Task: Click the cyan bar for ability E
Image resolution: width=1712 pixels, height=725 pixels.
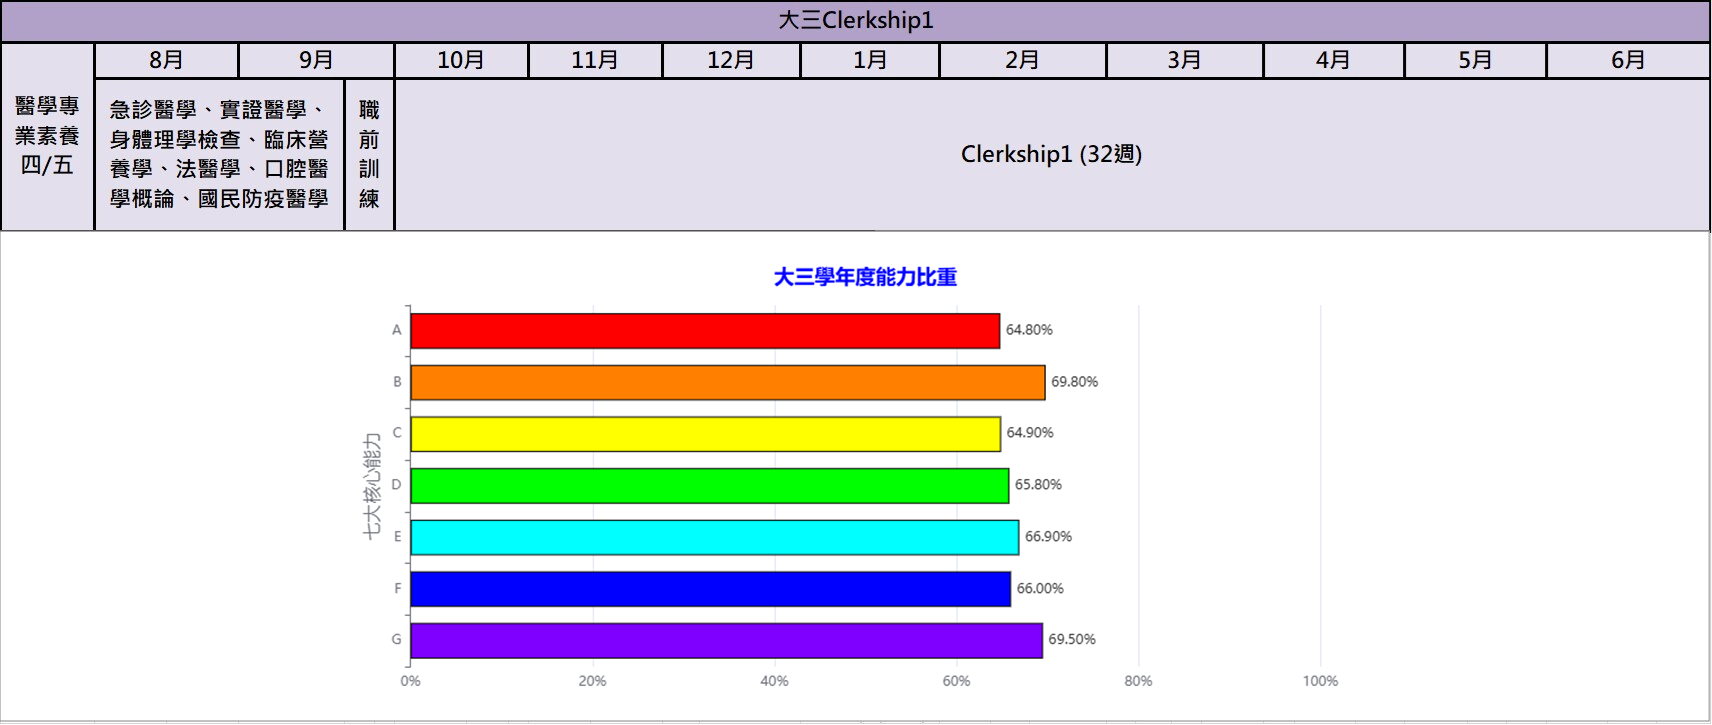Action: pyautogui.click(x=715, y=537)
